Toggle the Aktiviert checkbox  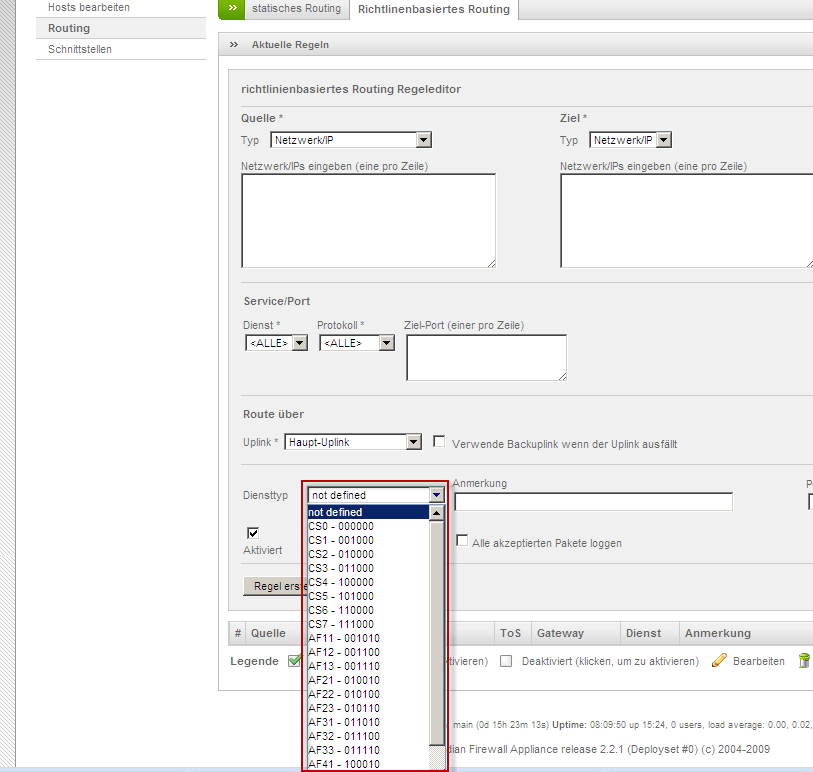tap(253, 533)
